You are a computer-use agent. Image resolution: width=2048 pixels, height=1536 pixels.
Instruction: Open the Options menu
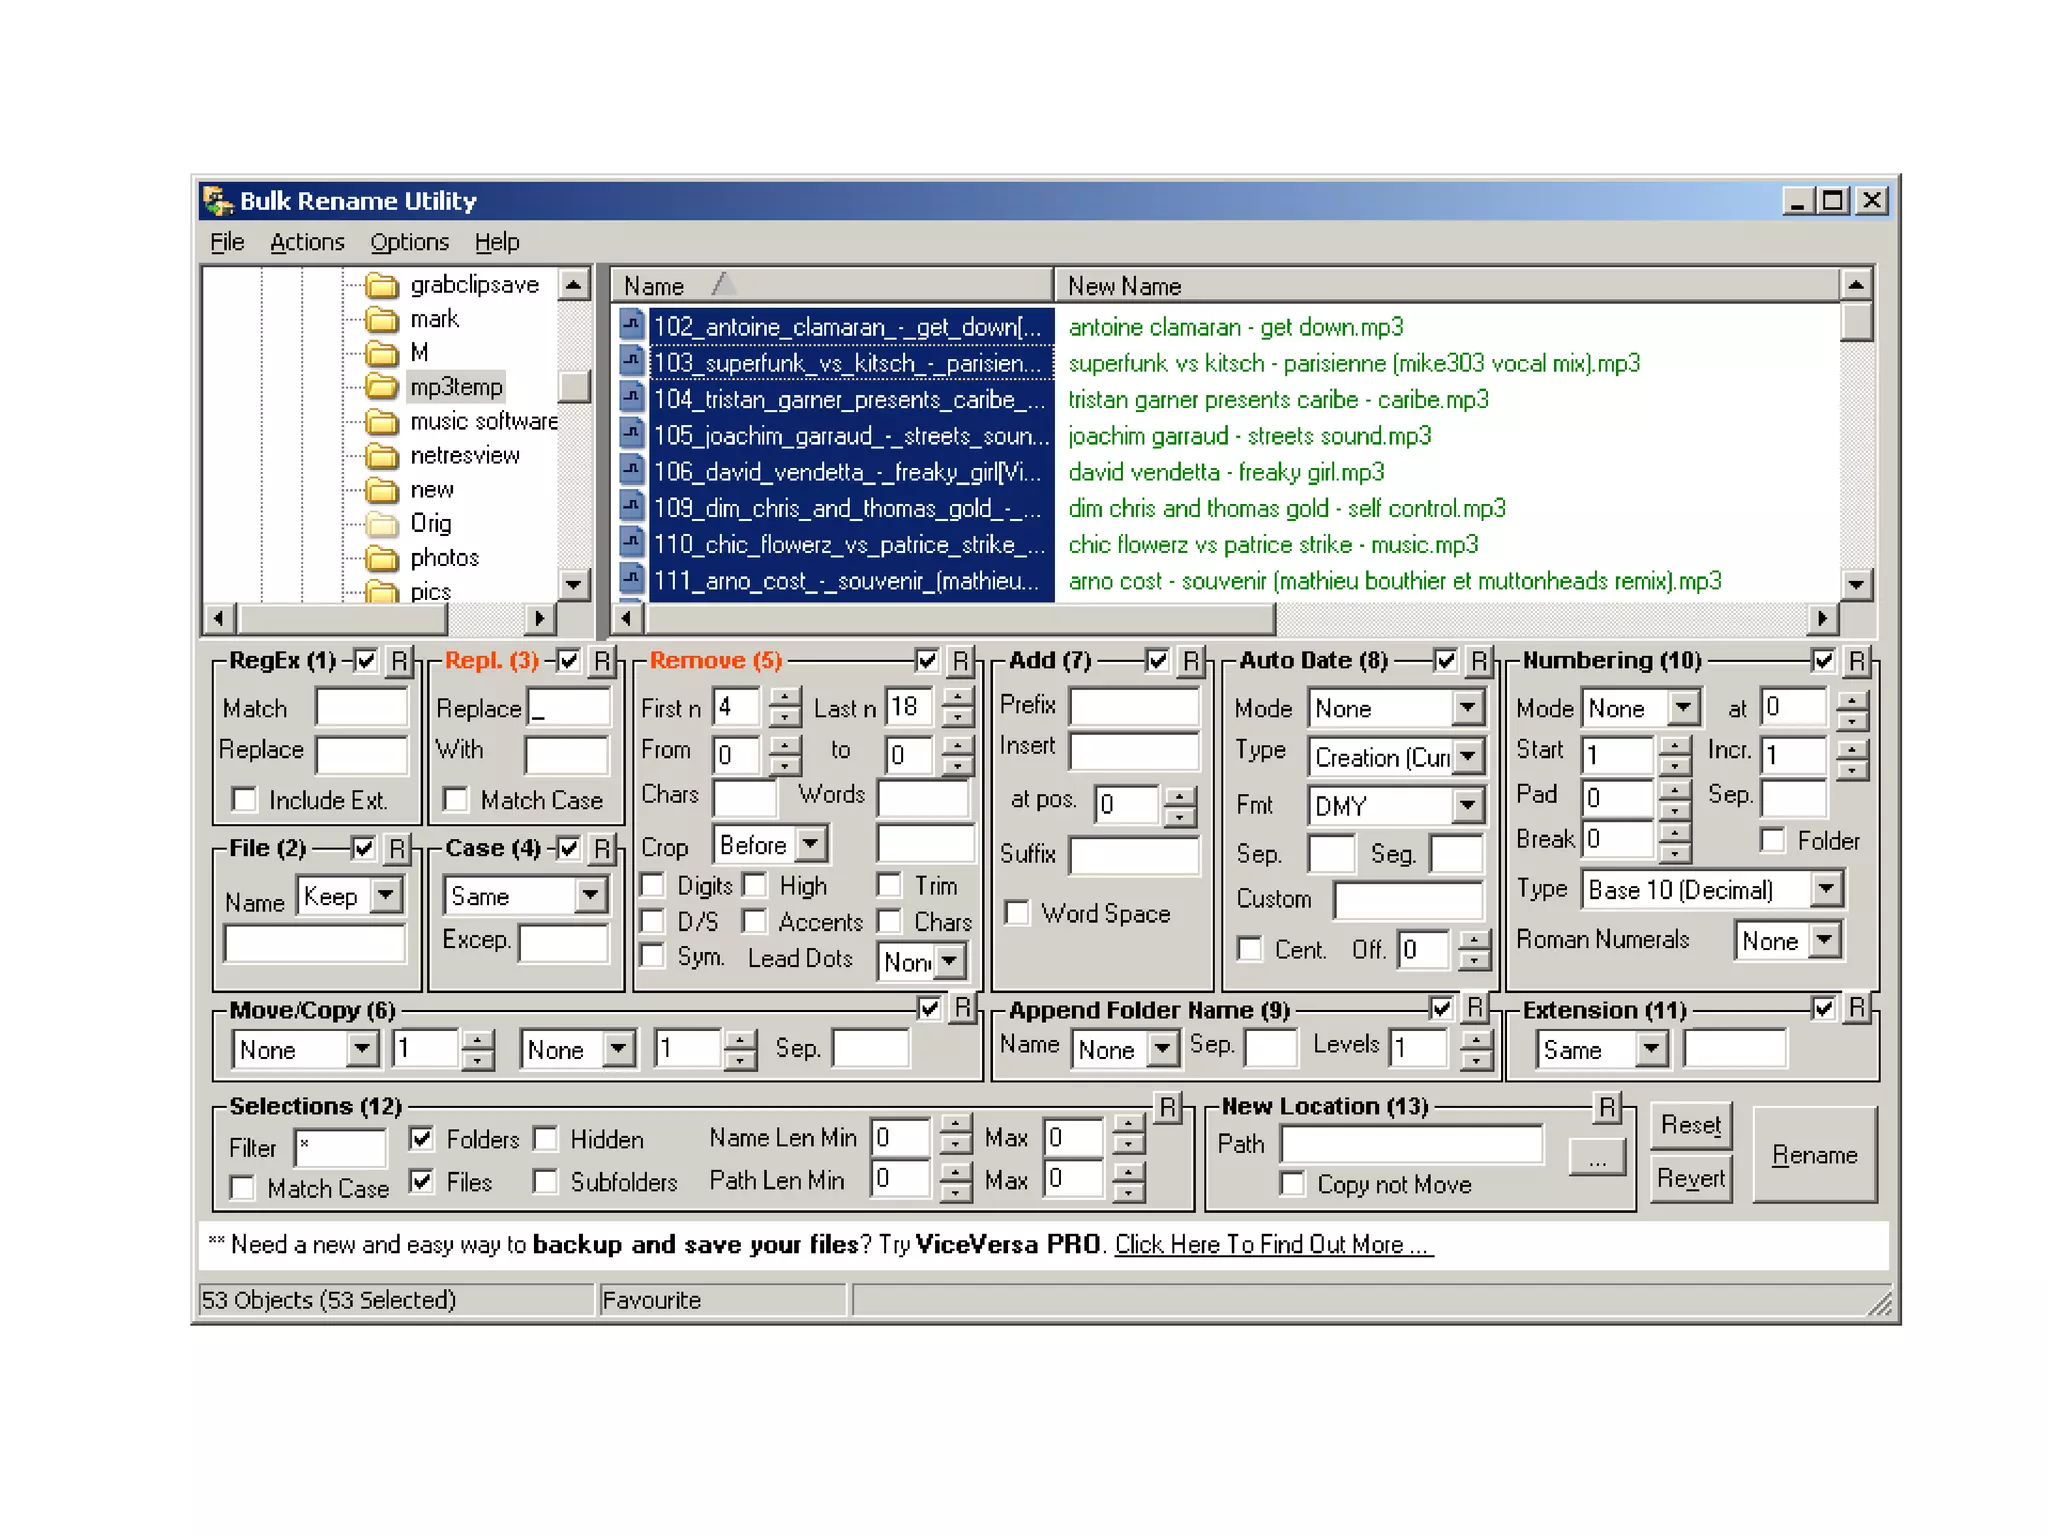coord(409,242)
